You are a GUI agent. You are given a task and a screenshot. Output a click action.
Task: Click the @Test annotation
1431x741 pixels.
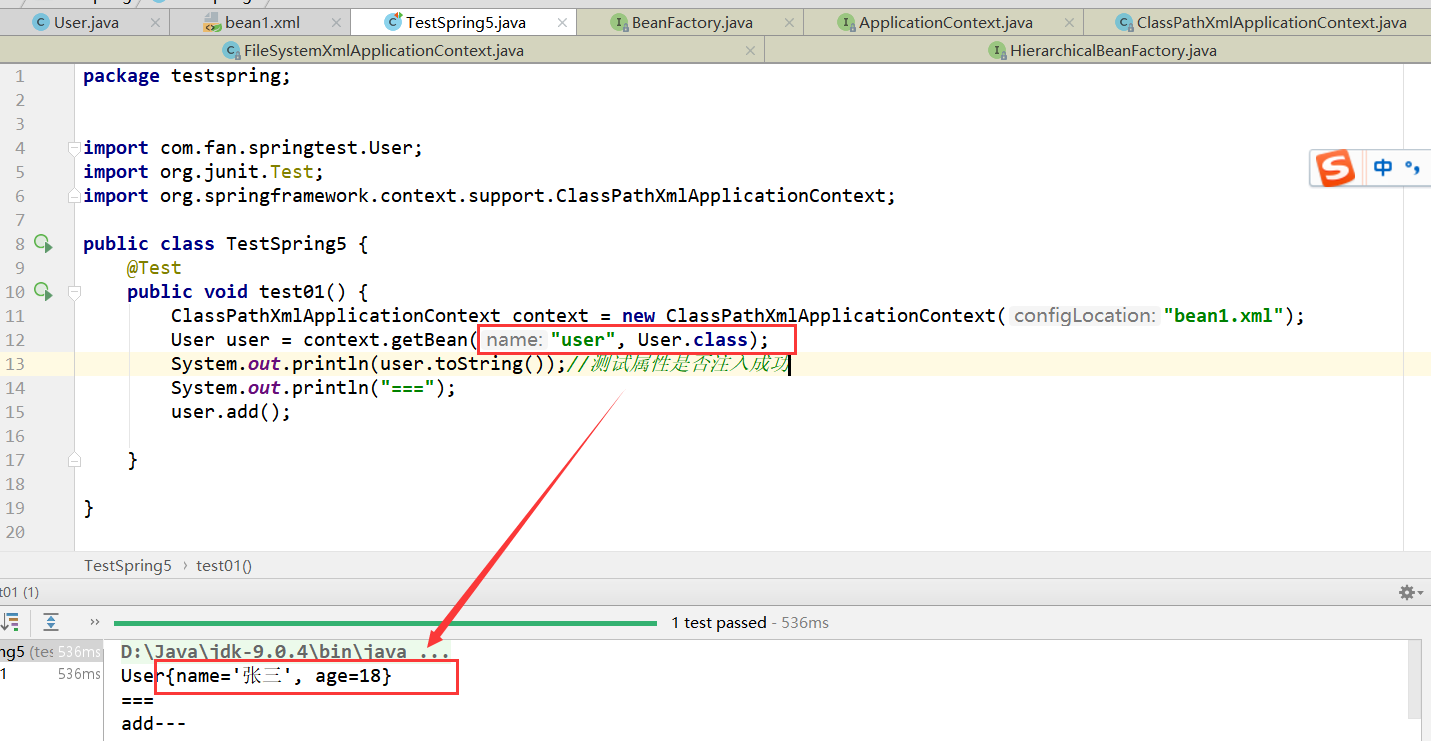[x=154, y=268]
